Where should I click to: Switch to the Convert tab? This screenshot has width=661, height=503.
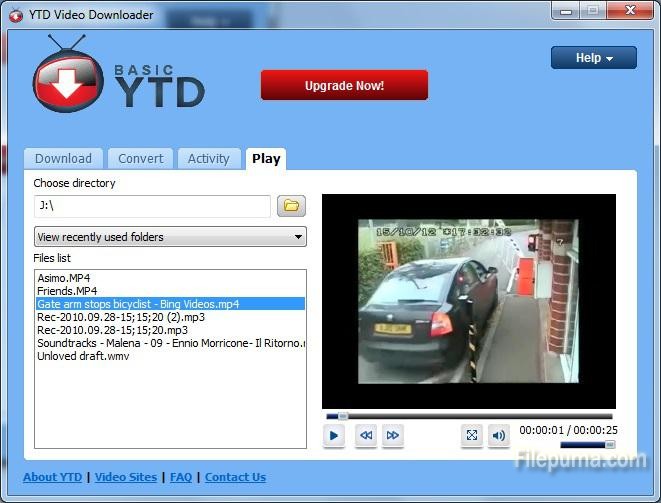pyautogui.click(x=141, y=159)
